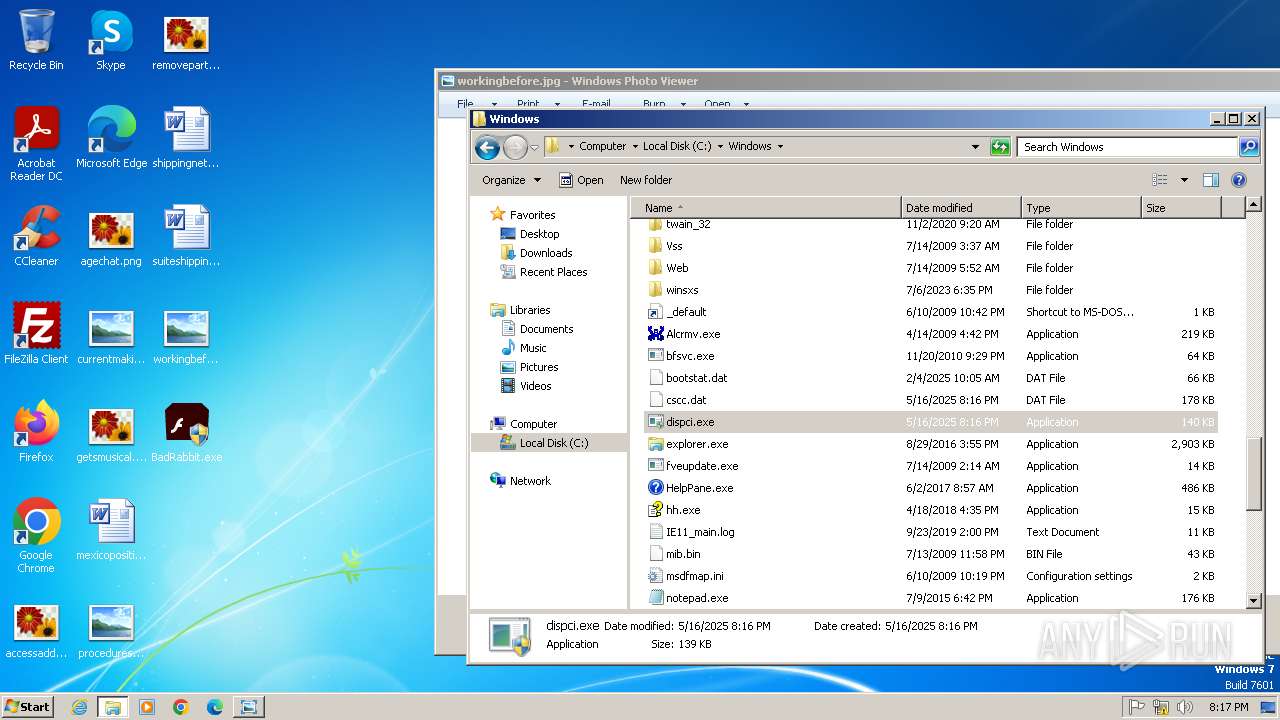Open the Recycle Bin desktop icon

point(36,42)
